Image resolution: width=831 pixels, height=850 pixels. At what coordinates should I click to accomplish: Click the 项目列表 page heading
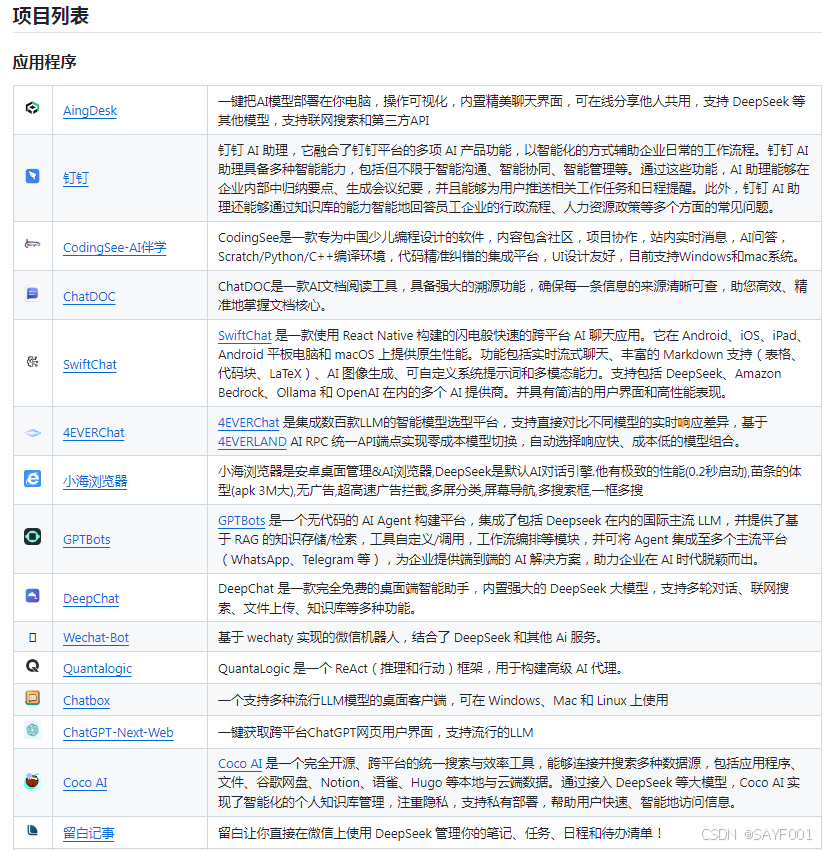coord(51,16)
